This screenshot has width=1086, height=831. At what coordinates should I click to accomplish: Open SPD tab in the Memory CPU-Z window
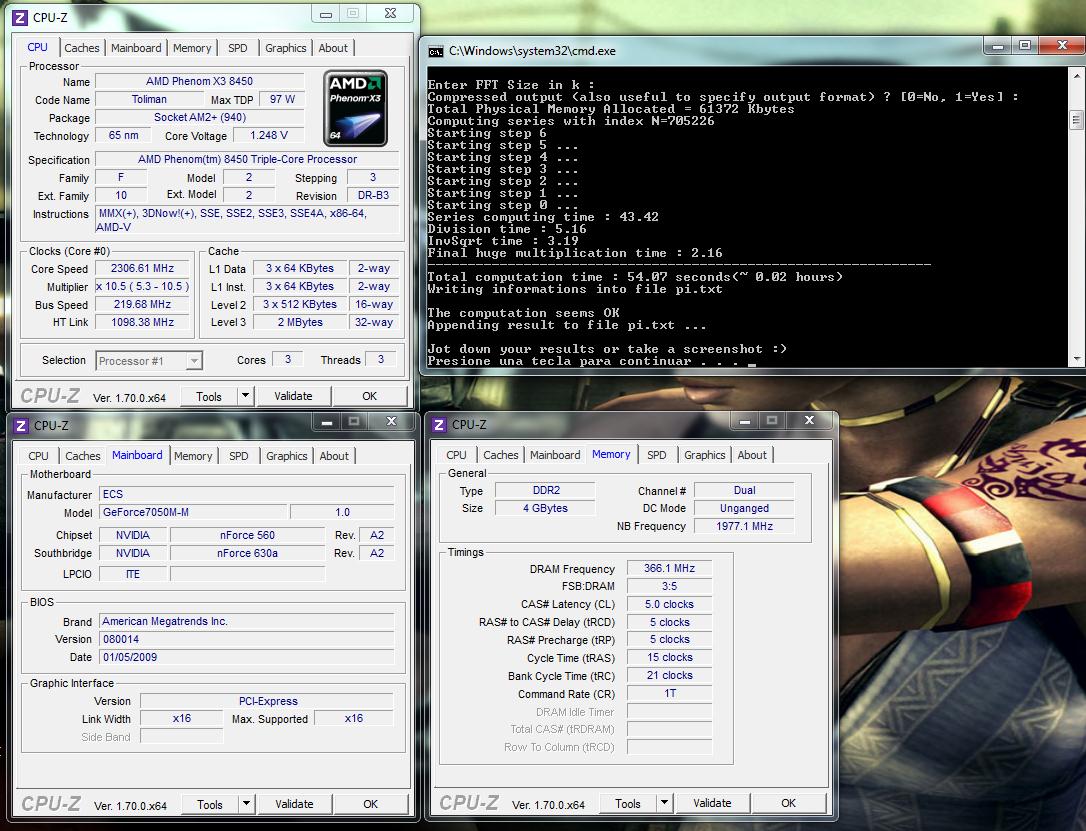(657, 455)
